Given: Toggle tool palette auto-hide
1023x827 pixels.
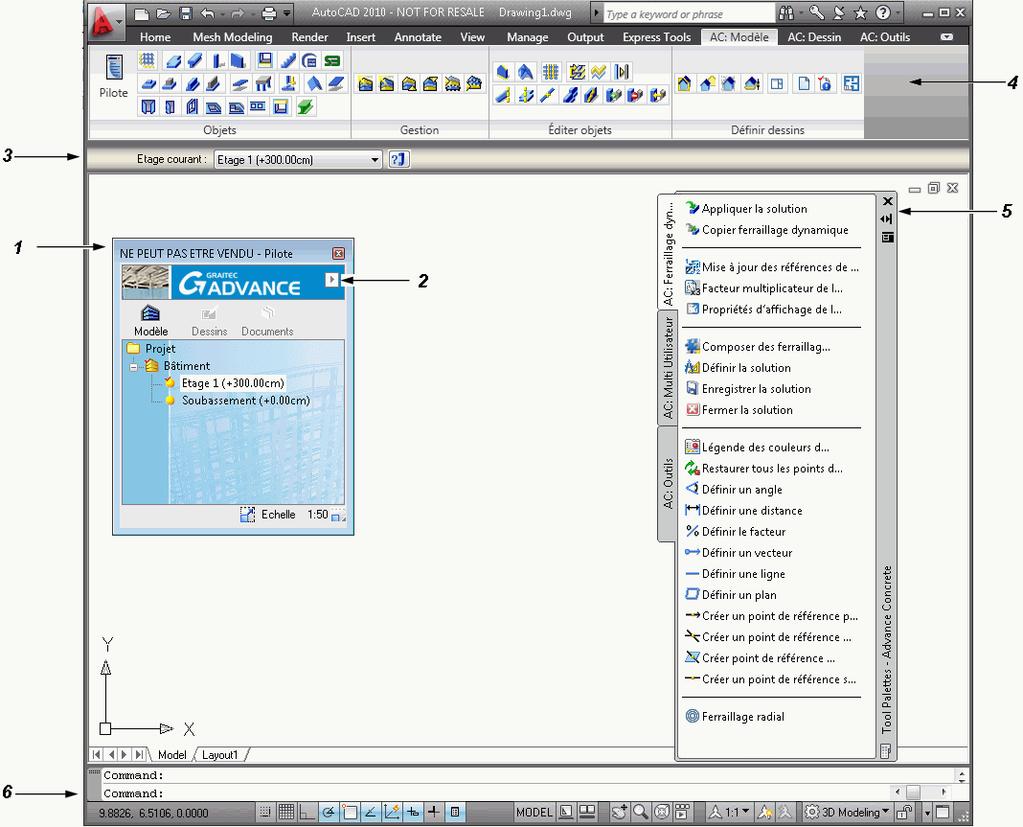Looking at the screenshot, I should coord(887,219).
